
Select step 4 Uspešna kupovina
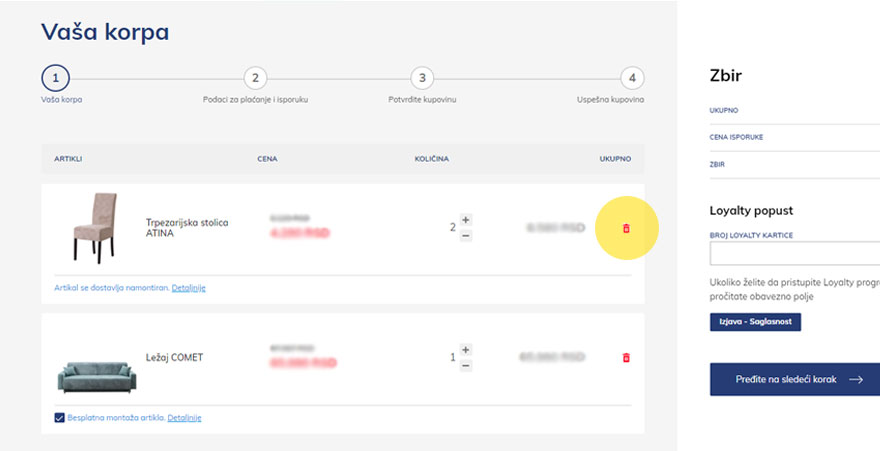click(x=632, y=79)
